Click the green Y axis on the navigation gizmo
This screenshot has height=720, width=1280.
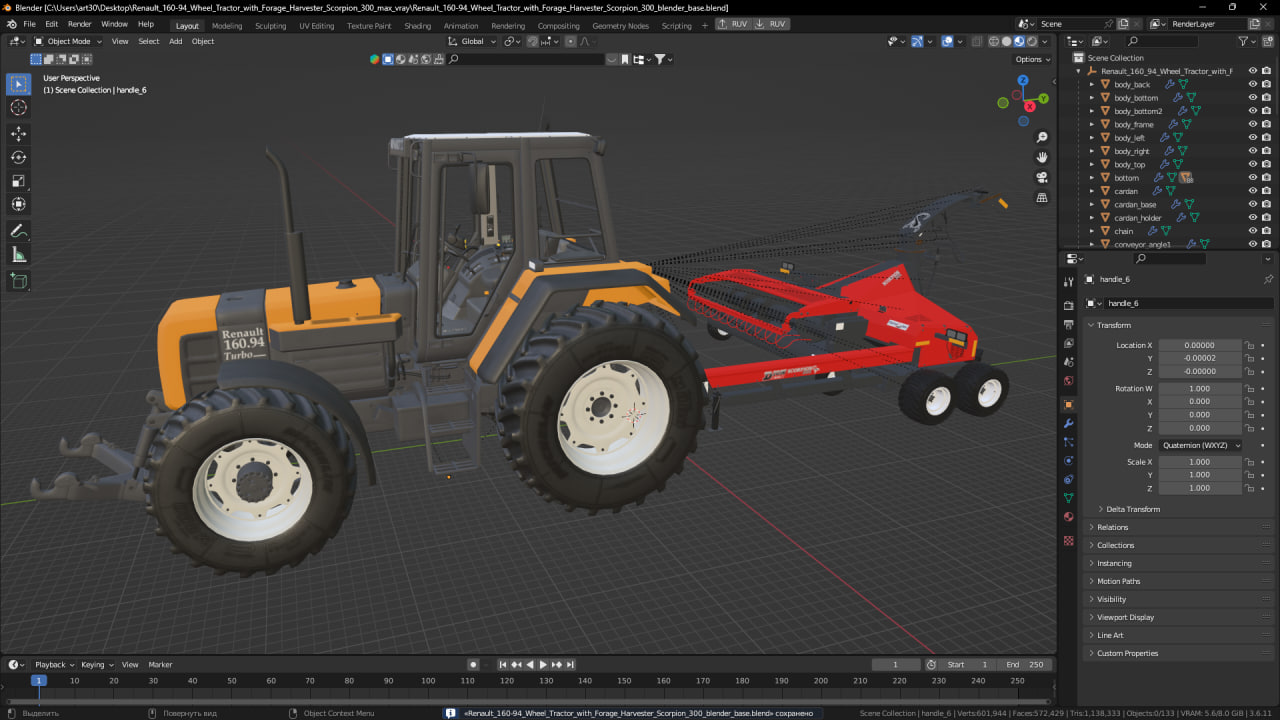click(1042, 98)
